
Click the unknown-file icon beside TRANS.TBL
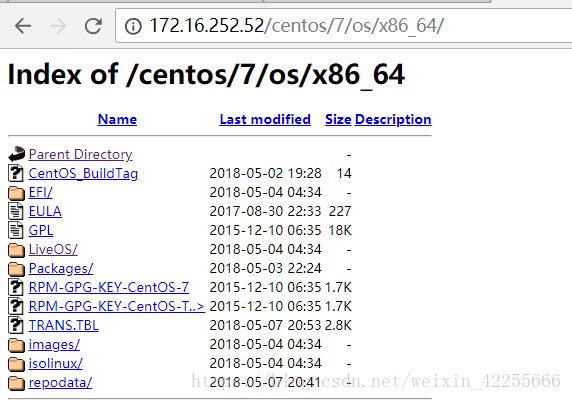[x=16, y=325]
